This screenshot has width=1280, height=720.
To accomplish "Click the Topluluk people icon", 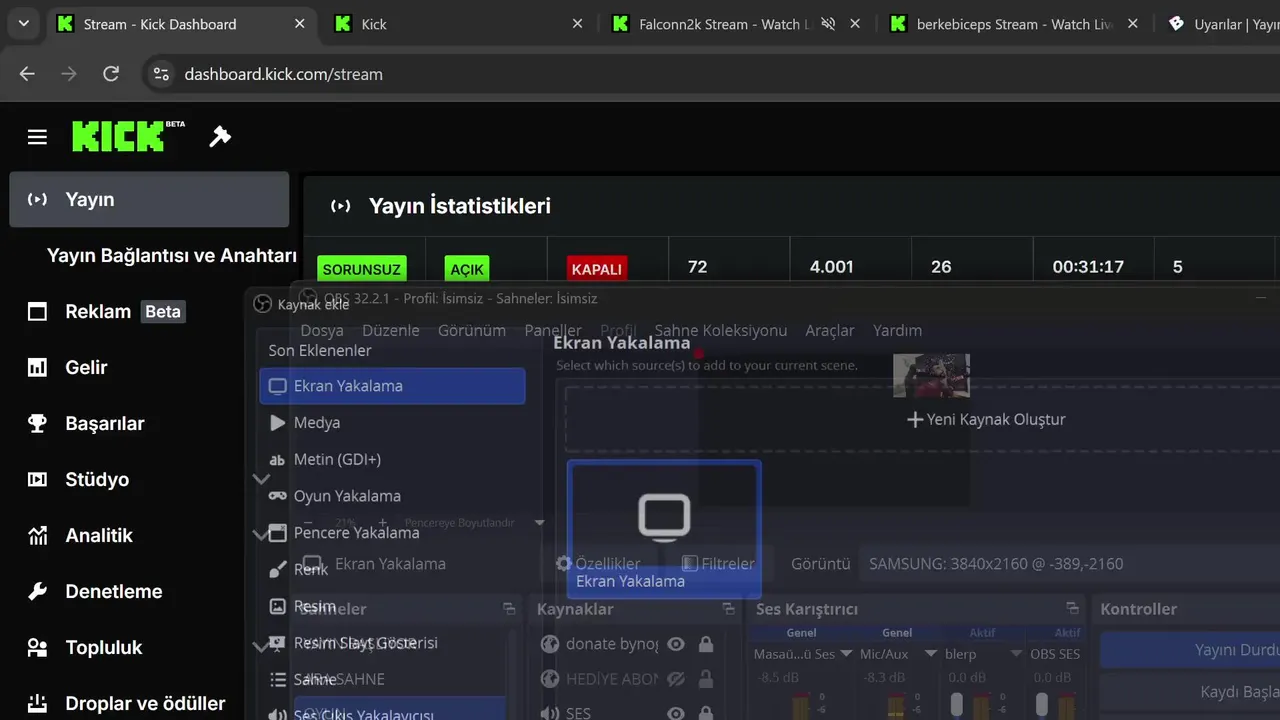I will click(37, 648).
